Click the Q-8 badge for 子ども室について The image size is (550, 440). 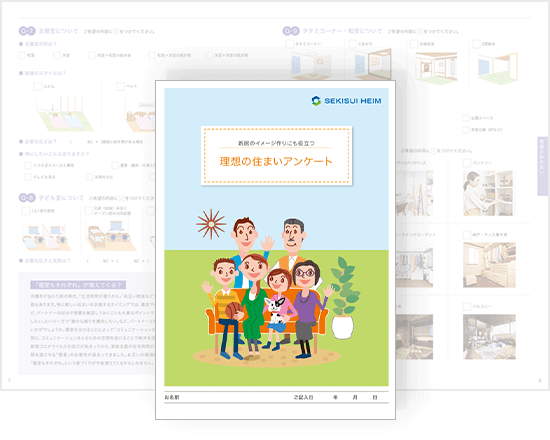pyautogui.click(x=27, y=198)
